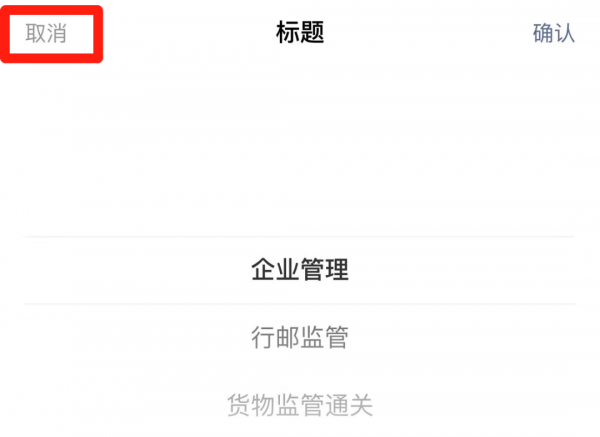Click the highlighted 企业管理 row
The height and width of the screenshot is (437, 600).
300,270
